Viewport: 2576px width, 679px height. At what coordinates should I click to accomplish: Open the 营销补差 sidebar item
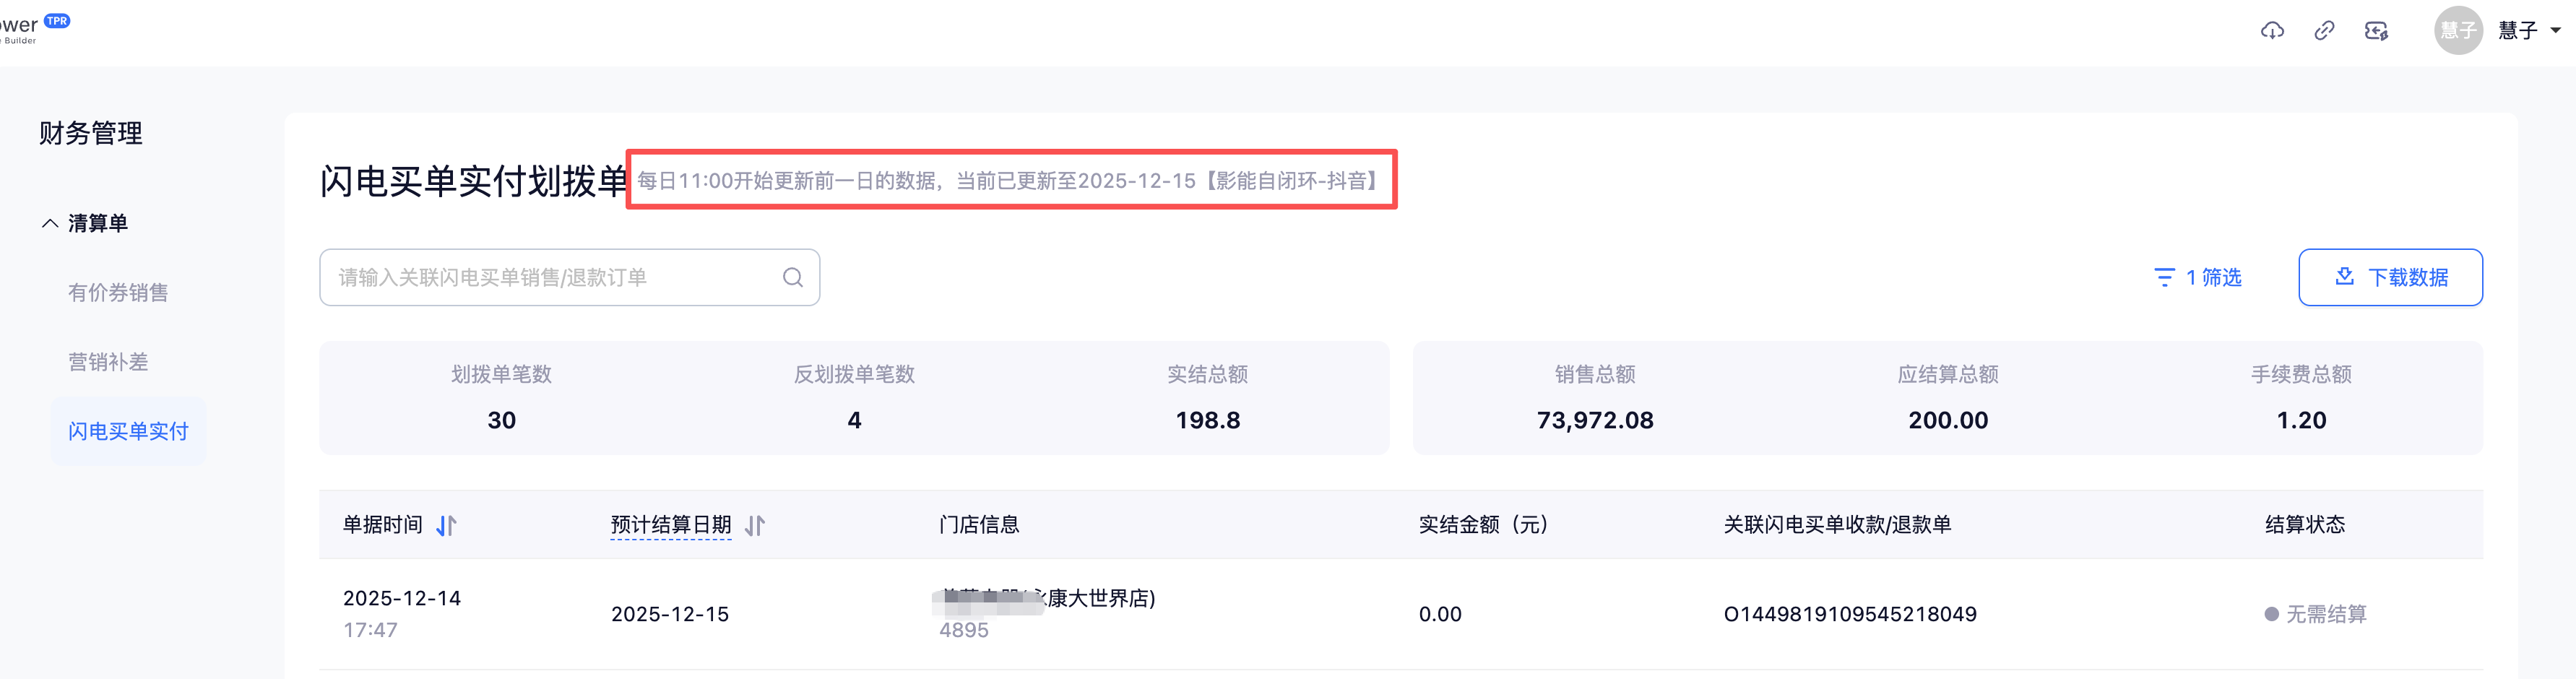pos(108,362)
